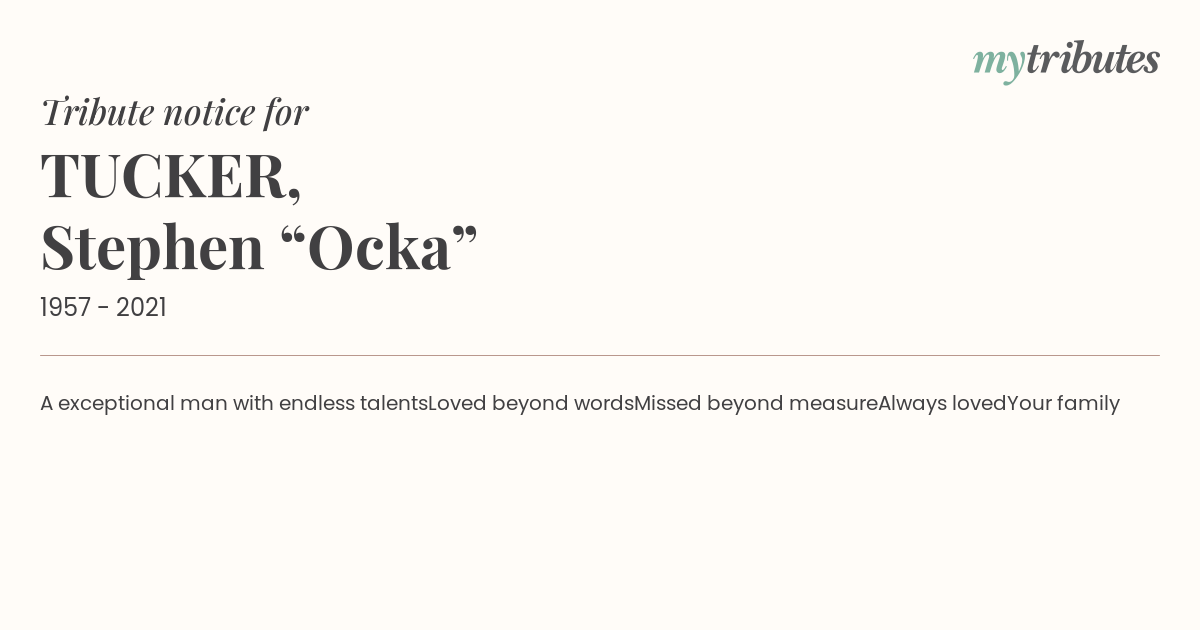Screen dimensions: 1200x630
Task: Select the "Tribute notice for" italic heading
Action: coord(174,112)
